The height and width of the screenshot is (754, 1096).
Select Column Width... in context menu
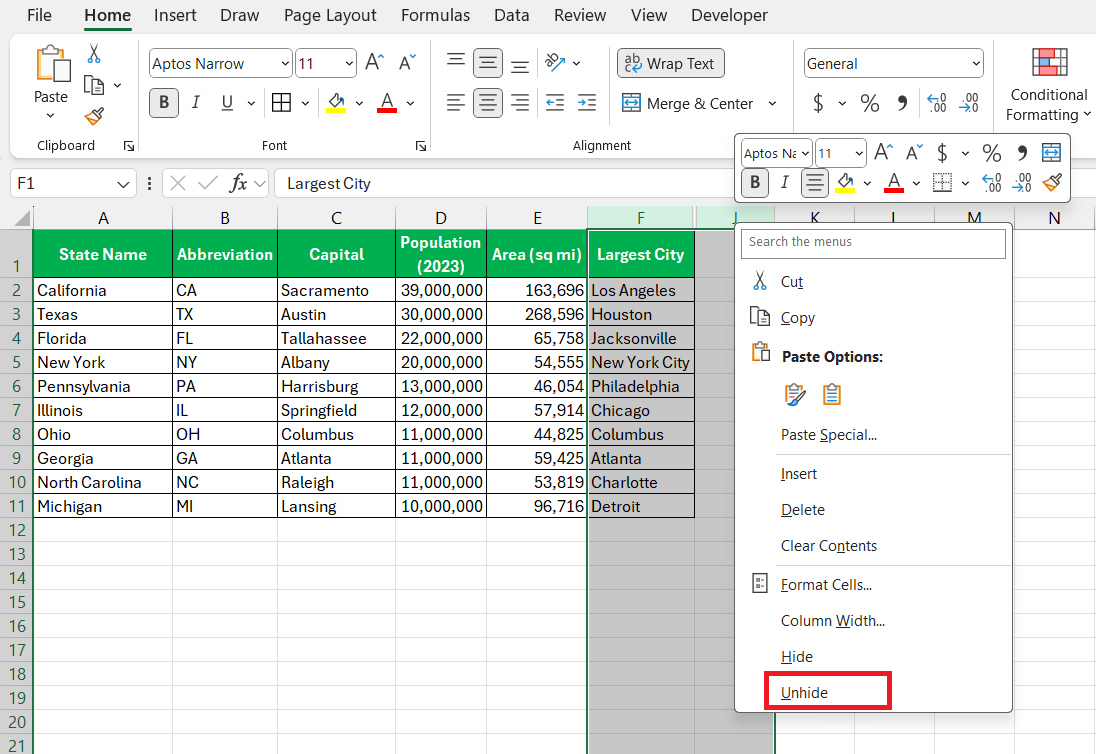click(x=832, y=621)
